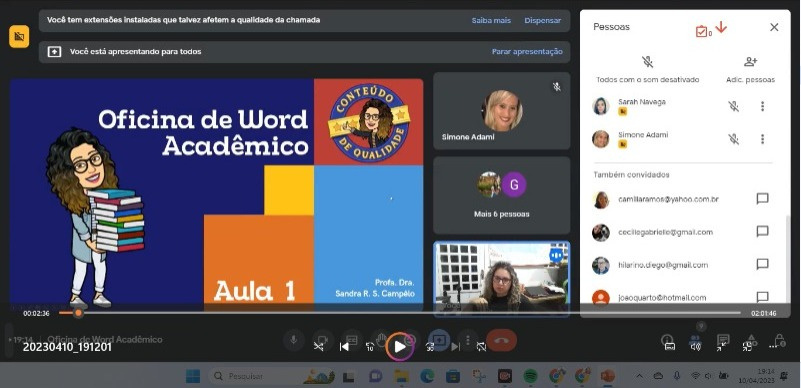Image resolution: width=801 pixels, height=388 pixels.
Task: Click the add people icon
Action: point(750,62)
